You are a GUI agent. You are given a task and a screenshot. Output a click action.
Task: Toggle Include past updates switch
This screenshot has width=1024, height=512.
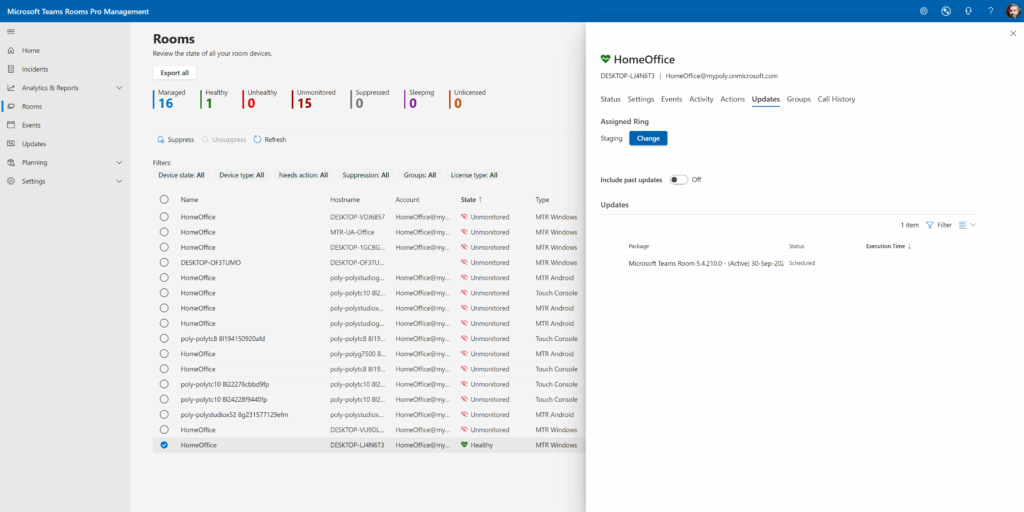(x=679, y=179)
